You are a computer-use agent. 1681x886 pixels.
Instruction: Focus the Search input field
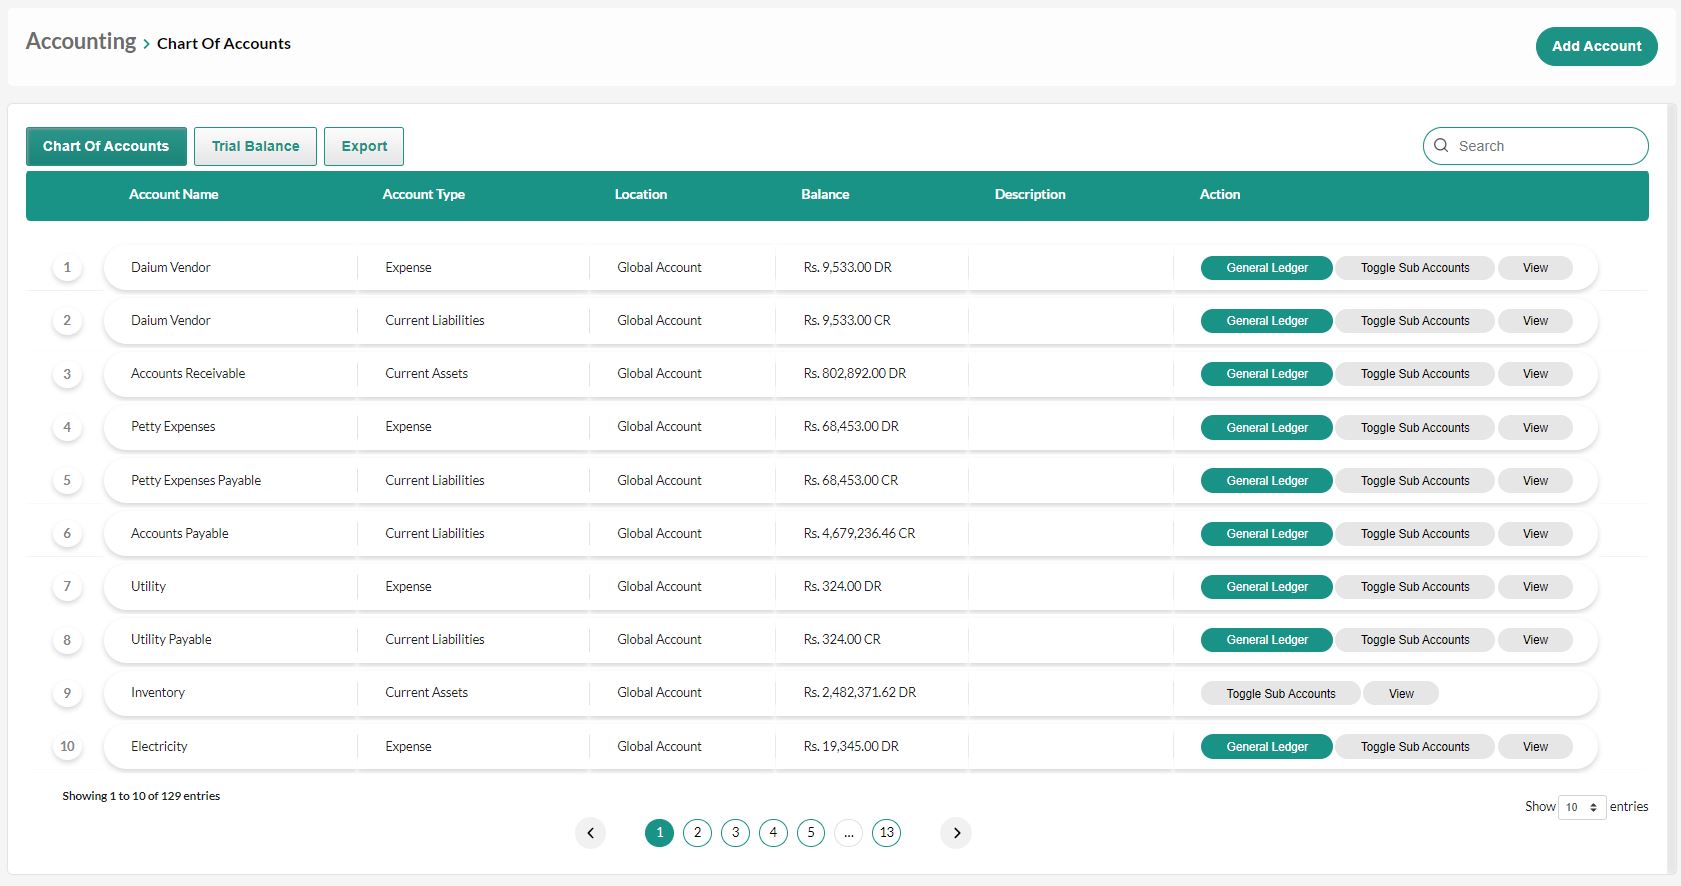tap(1536, 146)
